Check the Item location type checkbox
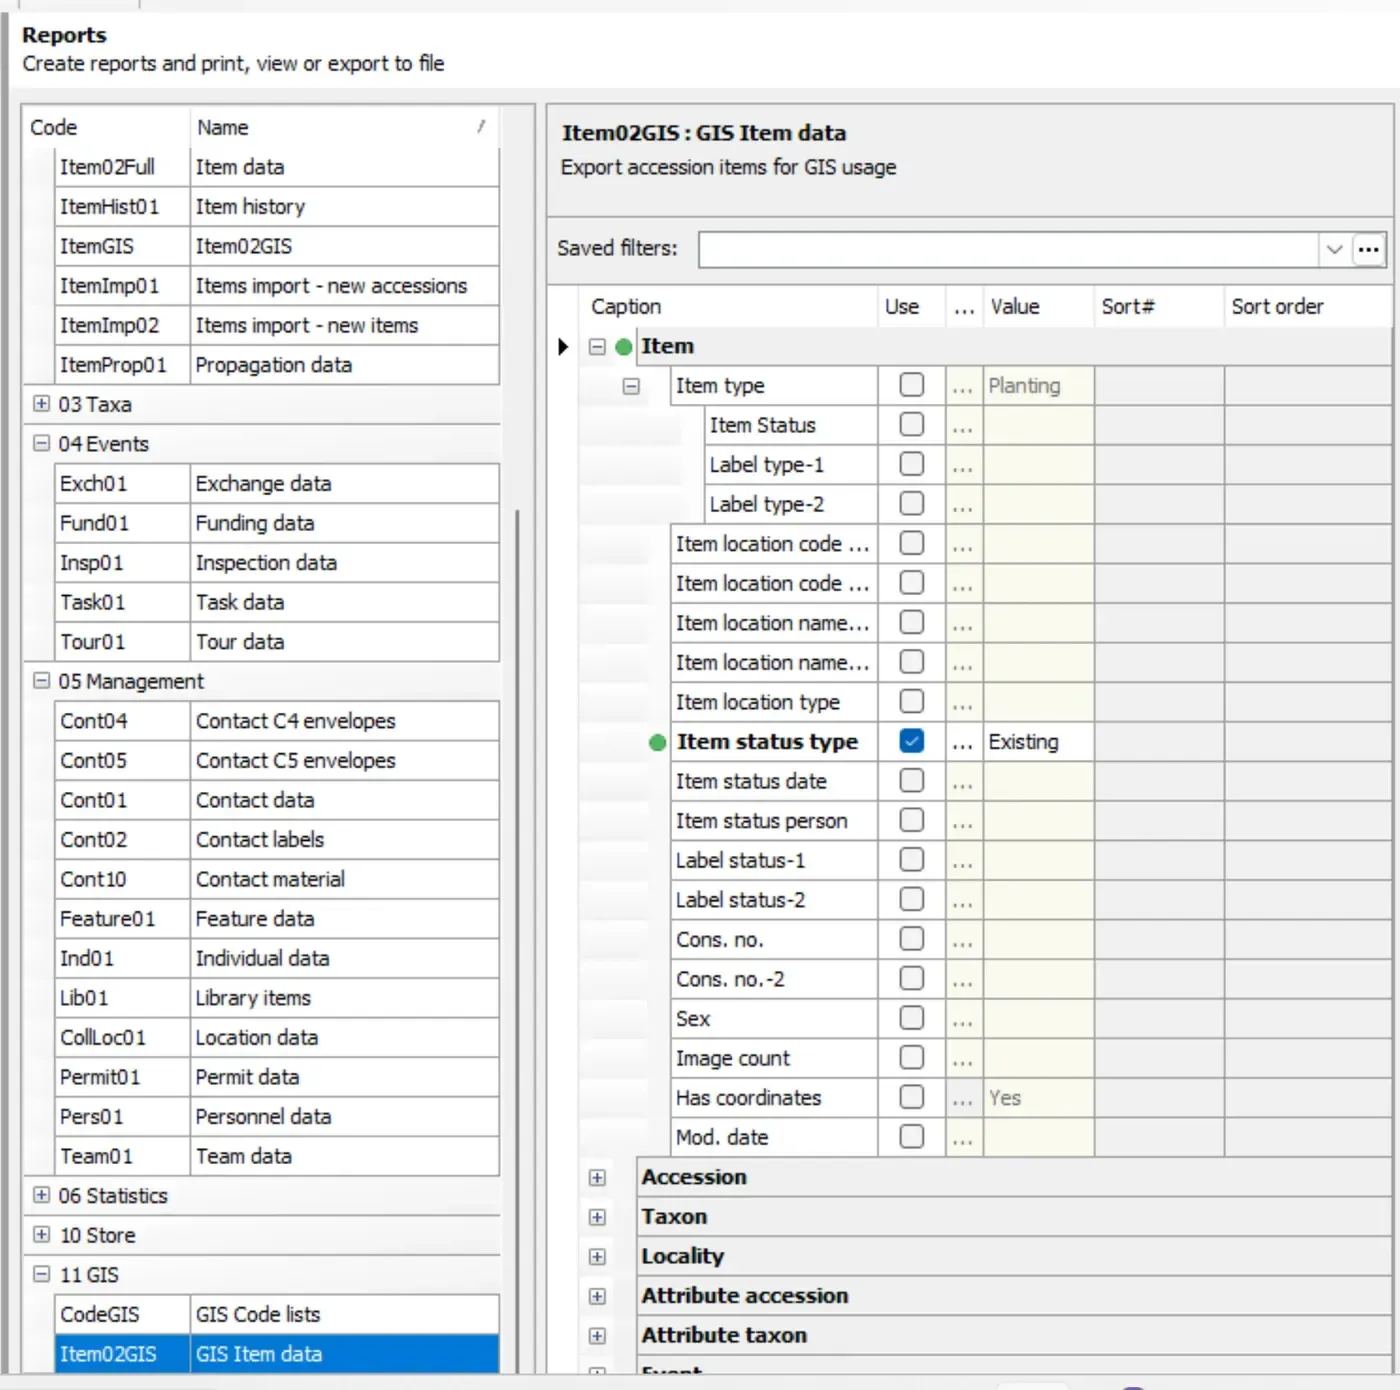1400x1390 pixels. click(x=911, y=702)
